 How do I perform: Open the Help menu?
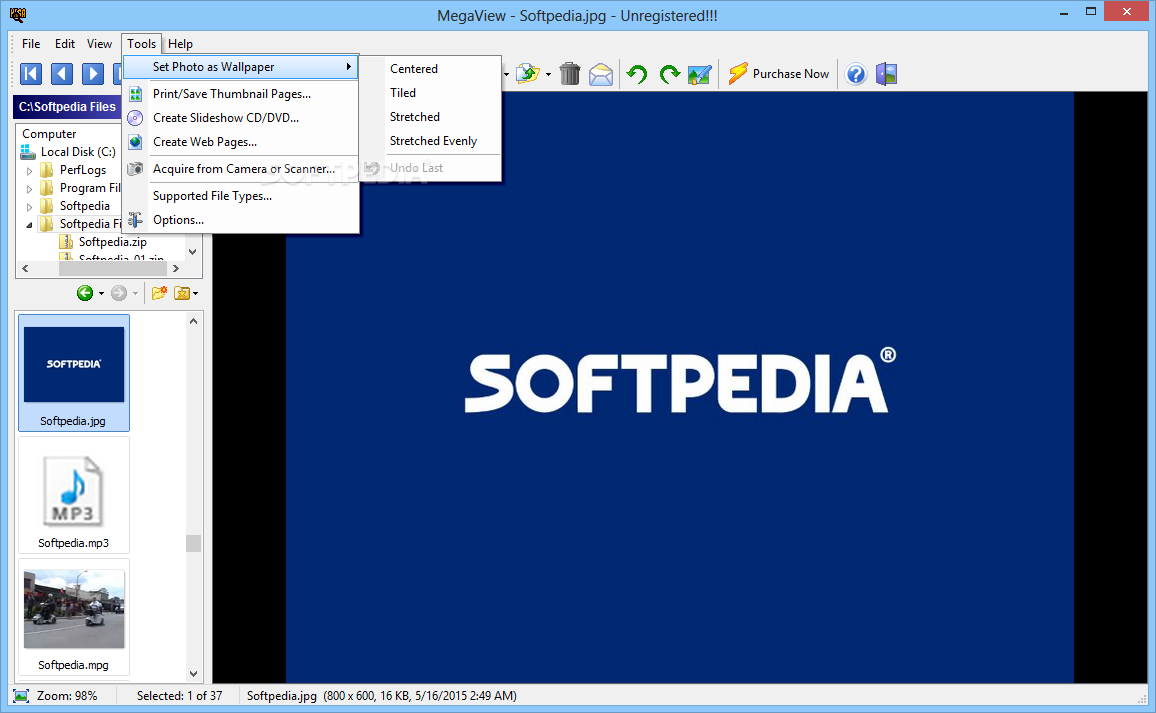click(x=180, y=44)
